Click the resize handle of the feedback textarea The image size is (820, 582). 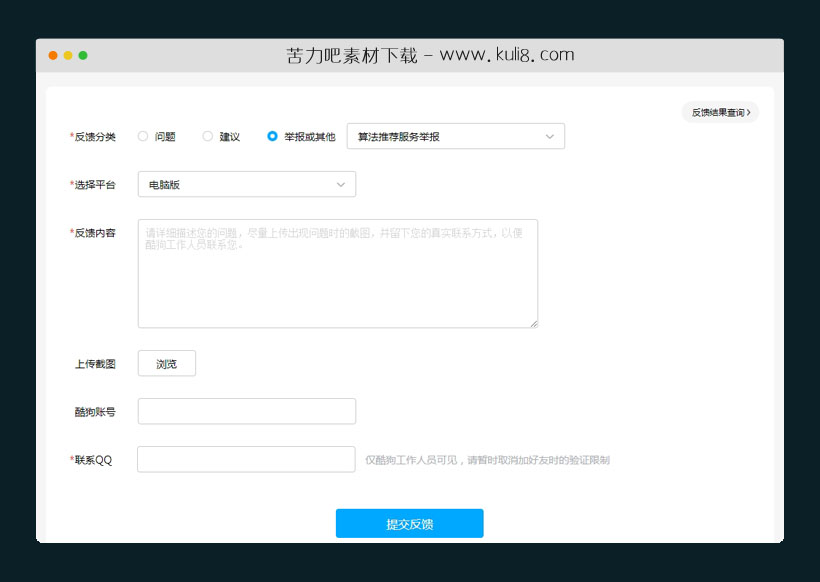533,322
